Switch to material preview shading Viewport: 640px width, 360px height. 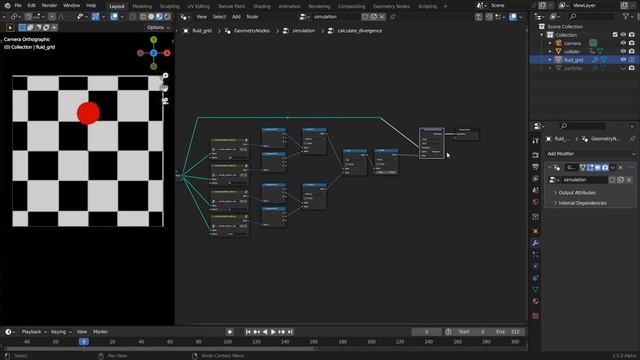click(159, 17)
